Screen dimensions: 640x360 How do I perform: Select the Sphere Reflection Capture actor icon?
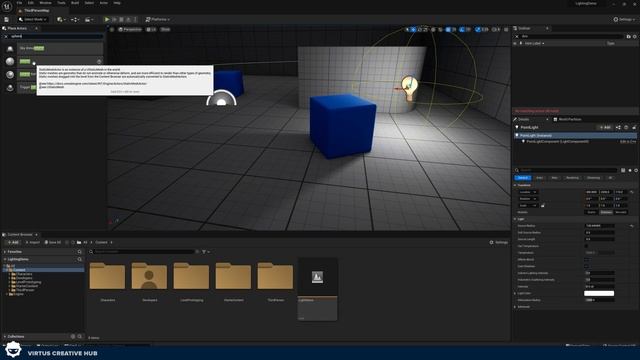pyautogui.click(x=10, y=74)
